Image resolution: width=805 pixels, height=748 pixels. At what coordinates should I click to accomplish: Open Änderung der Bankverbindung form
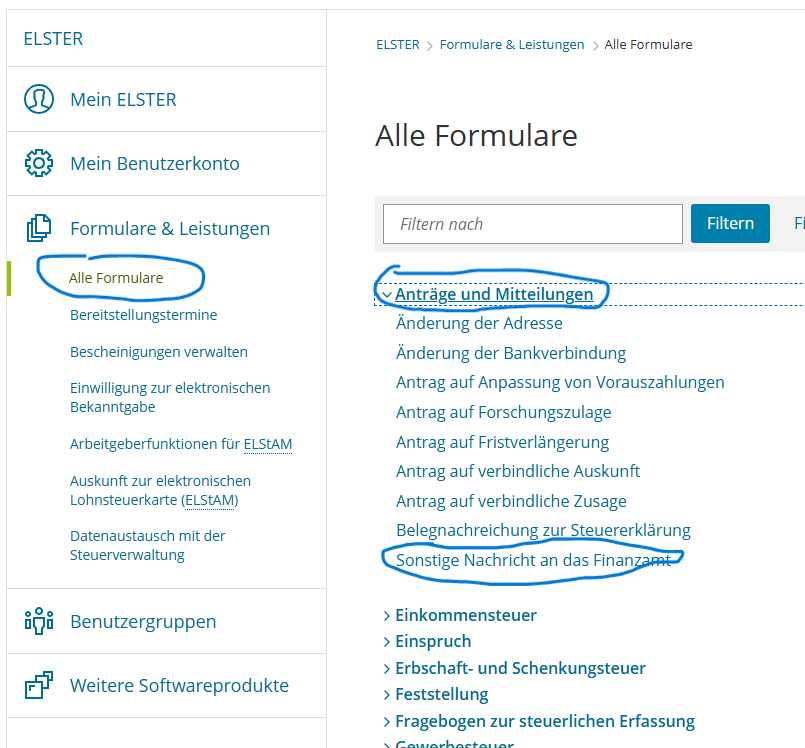[x=510, y=353]
